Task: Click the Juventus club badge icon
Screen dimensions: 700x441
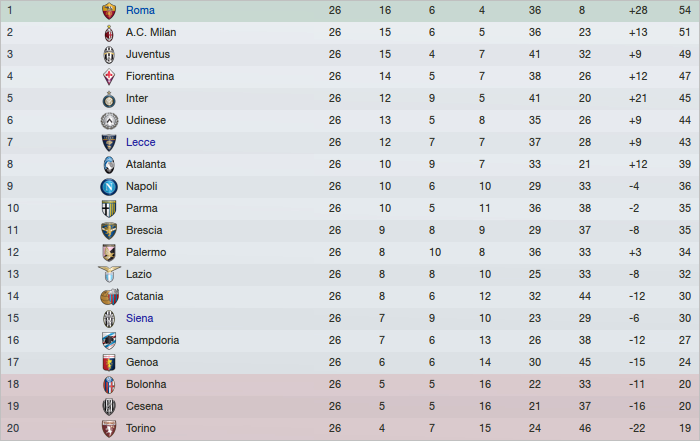Action: point(109,54)
